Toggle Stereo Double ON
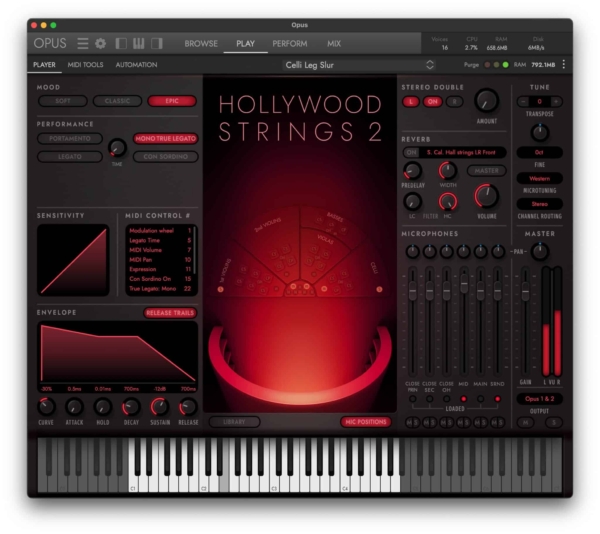Image resolution: width=600 pixels, height=534 pixels. (x=432, y=102)
